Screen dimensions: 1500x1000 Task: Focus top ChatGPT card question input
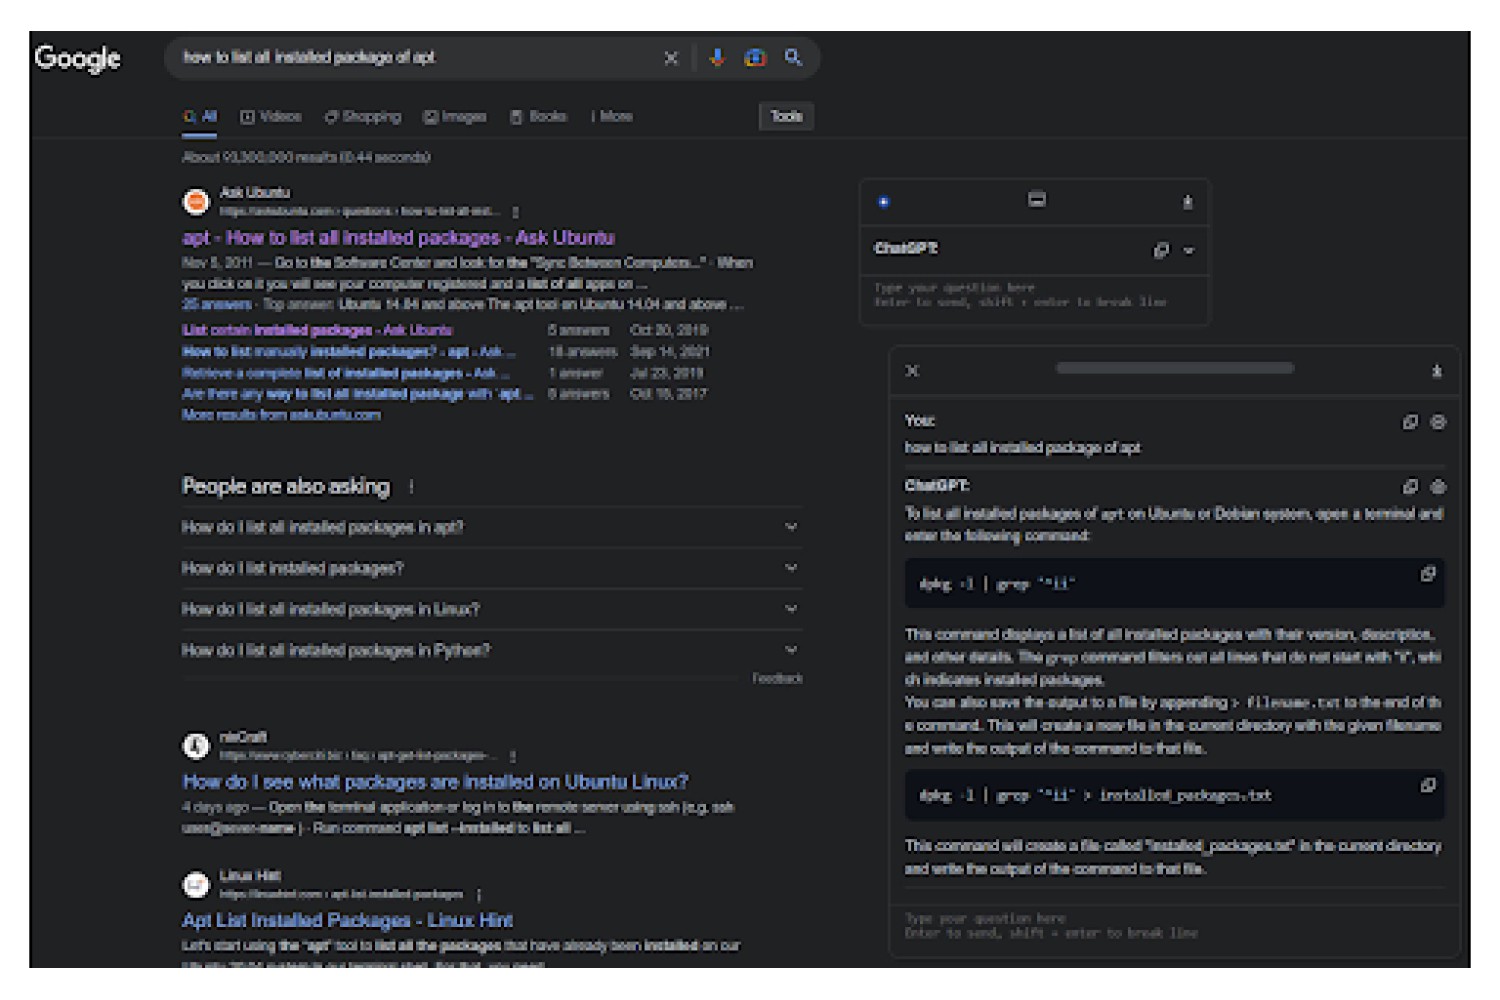[1034, 295]
